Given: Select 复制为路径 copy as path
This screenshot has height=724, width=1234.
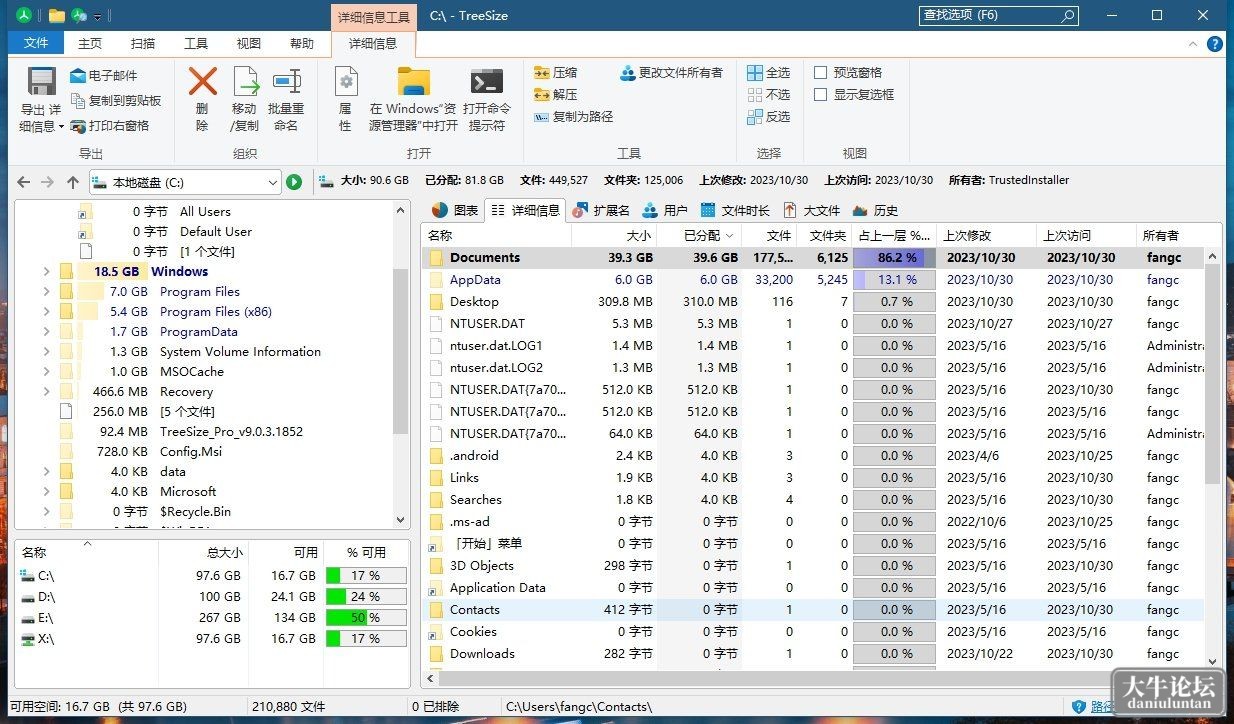Looking at the screenshot, I should (573, 117).
